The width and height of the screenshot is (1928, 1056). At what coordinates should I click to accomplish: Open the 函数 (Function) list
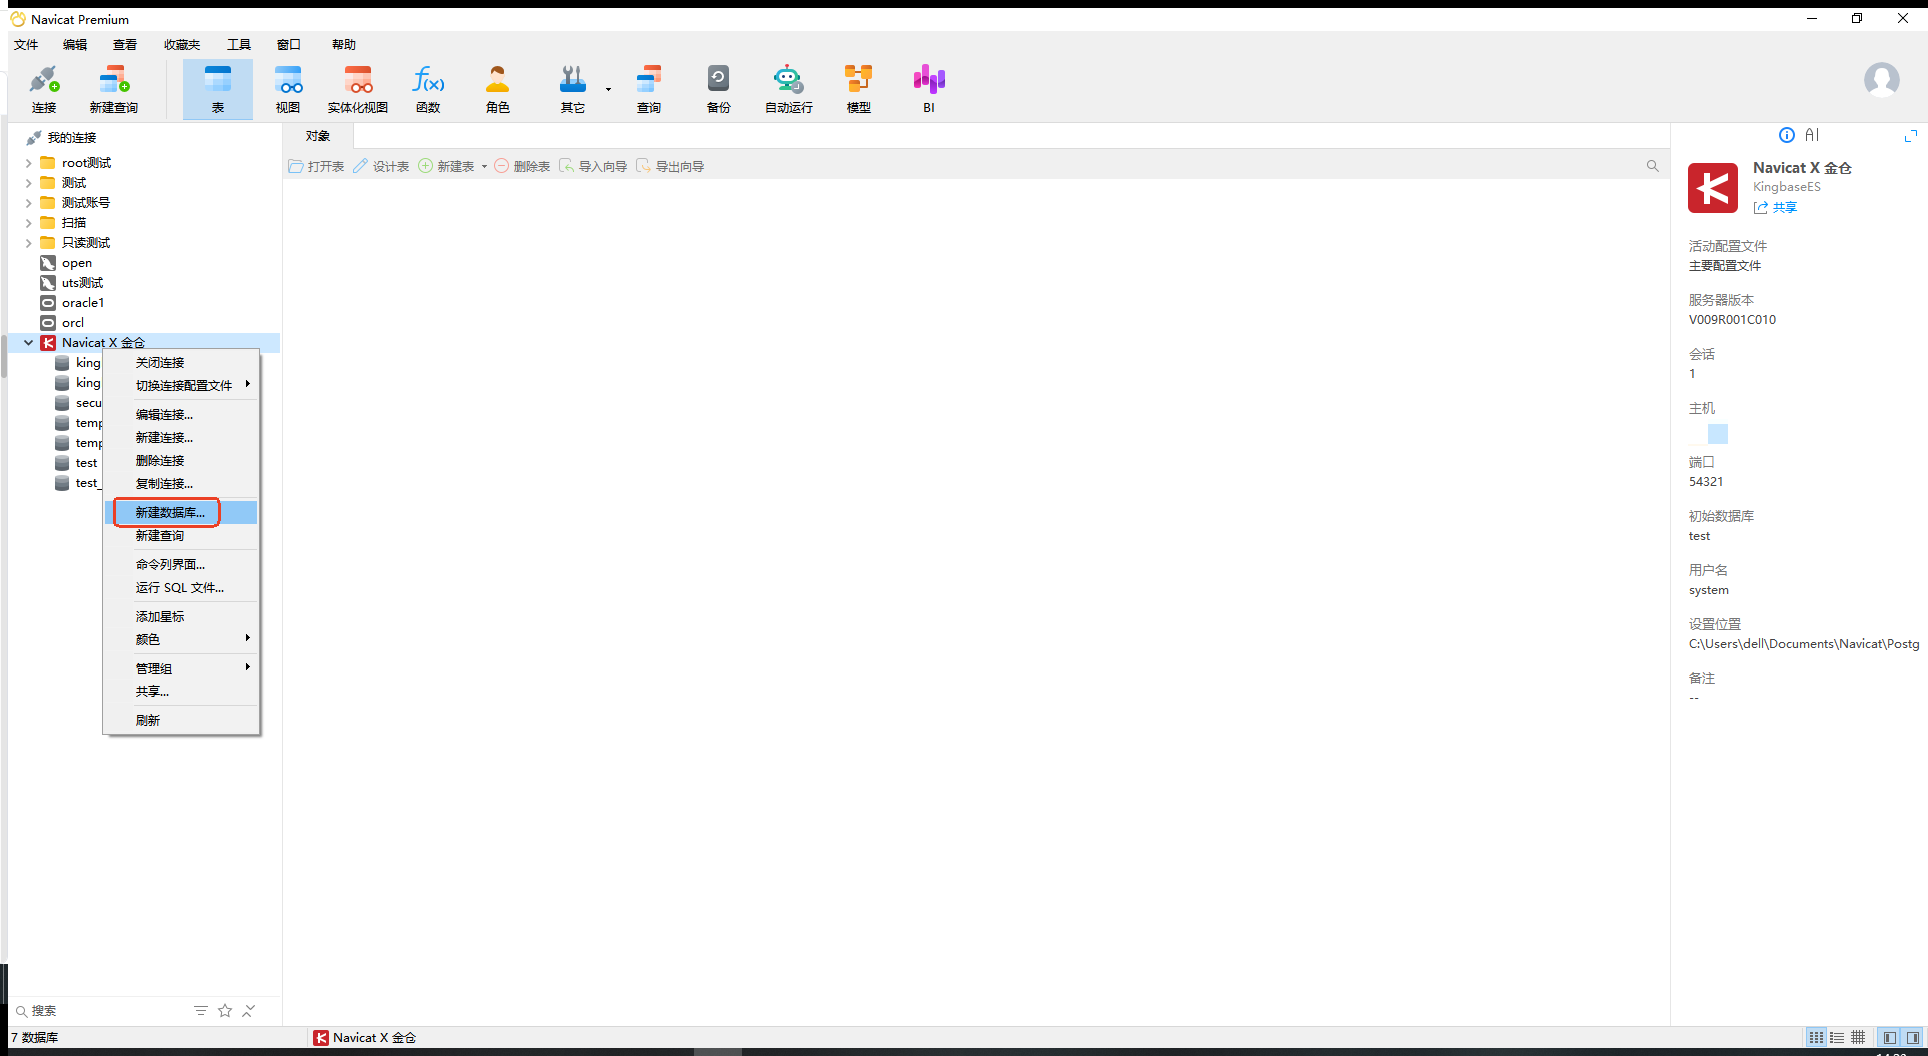pos(428,90)
